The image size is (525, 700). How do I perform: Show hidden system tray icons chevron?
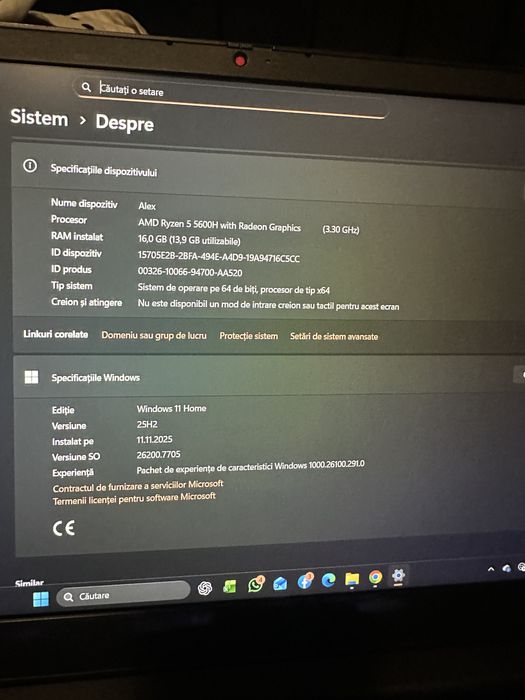pyautogui.click(x=491, y=569)
